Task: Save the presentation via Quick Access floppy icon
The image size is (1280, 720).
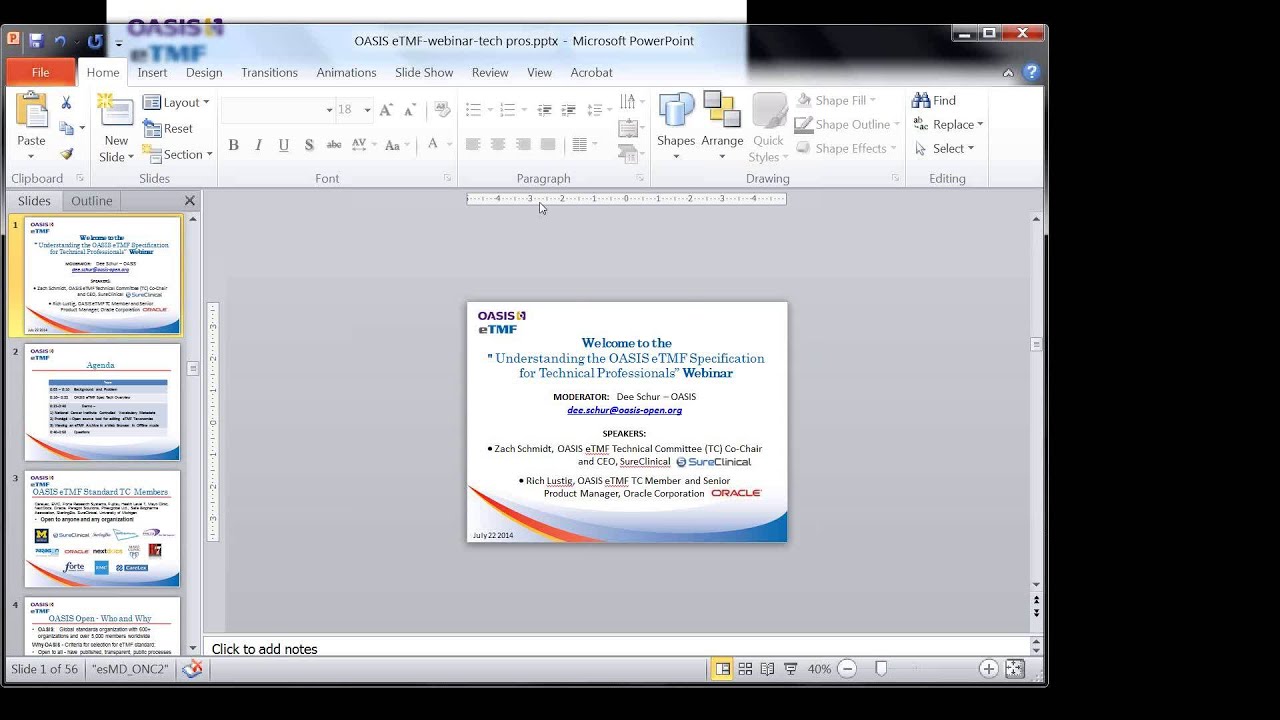Action: pos(36,41)
